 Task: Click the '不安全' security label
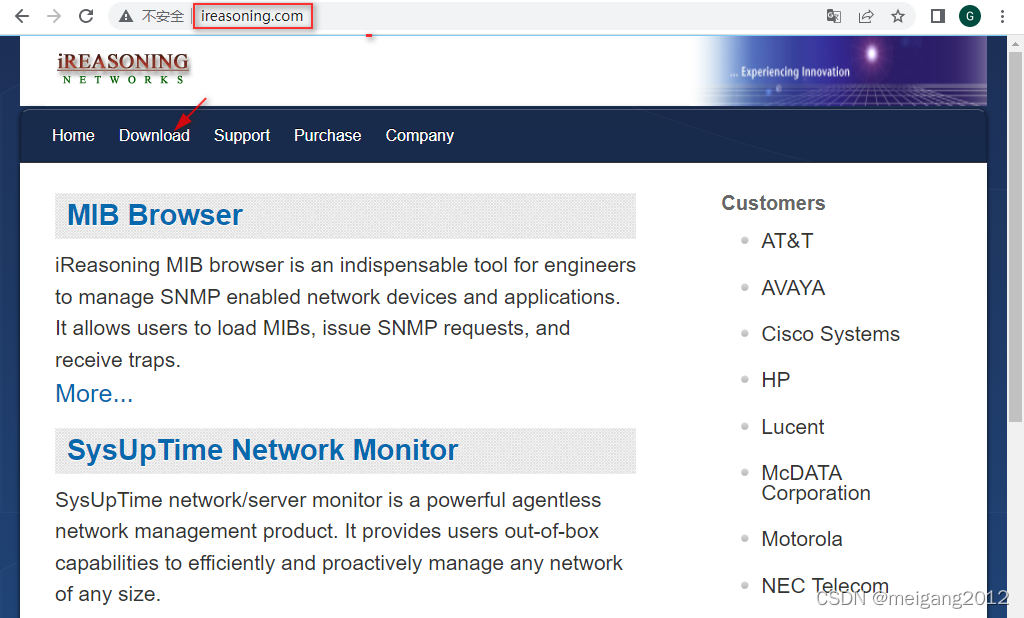[x=163, y=16]
